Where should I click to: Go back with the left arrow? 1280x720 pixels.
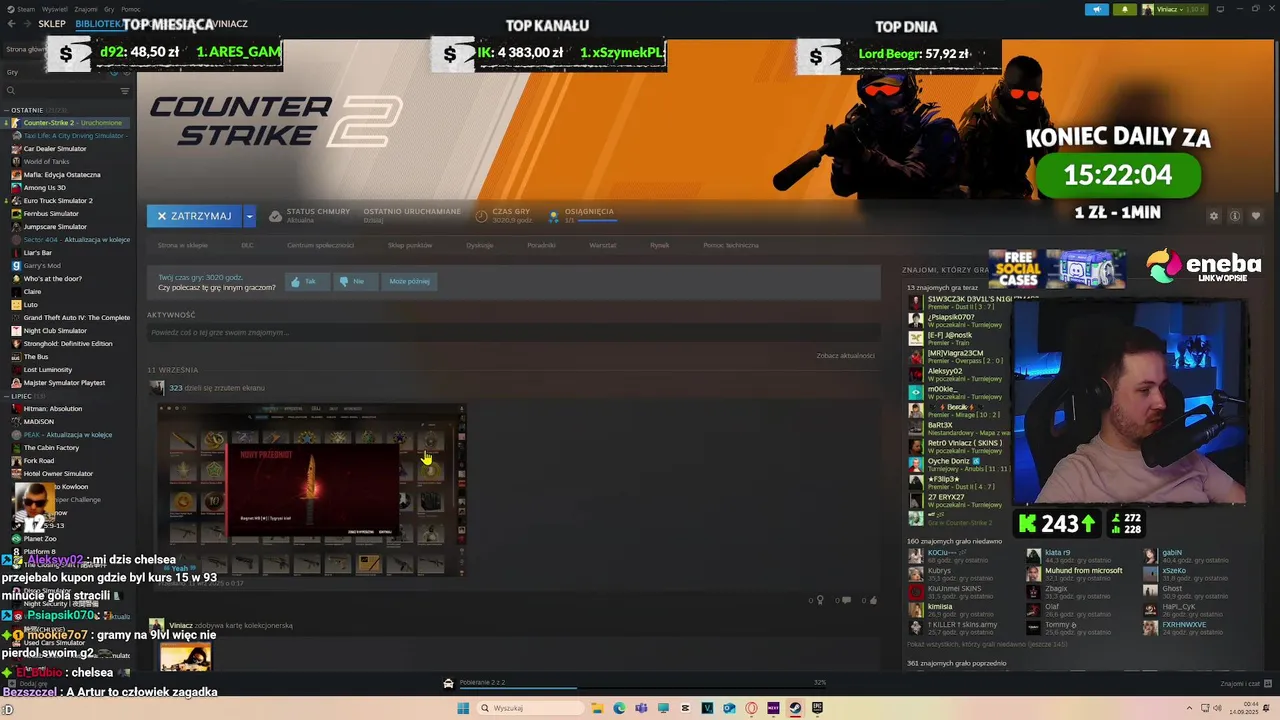pos(12,24)
